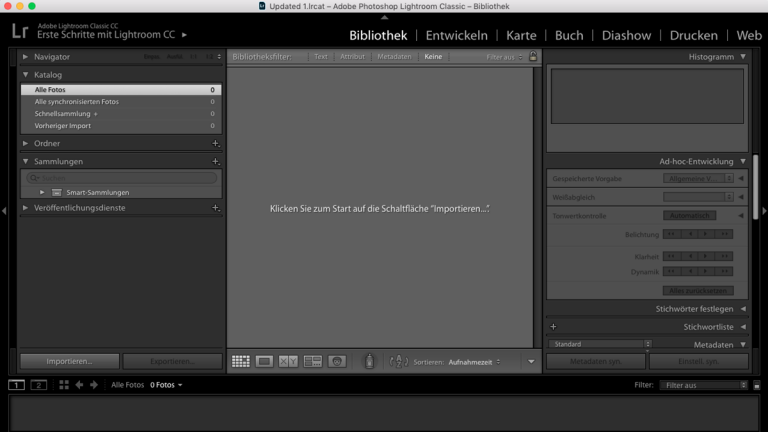Open Weißabgleich dropdown
Image resolution: width=768 pixels, height=432 pixels.
pyautogui.click(x=698, y=197)
